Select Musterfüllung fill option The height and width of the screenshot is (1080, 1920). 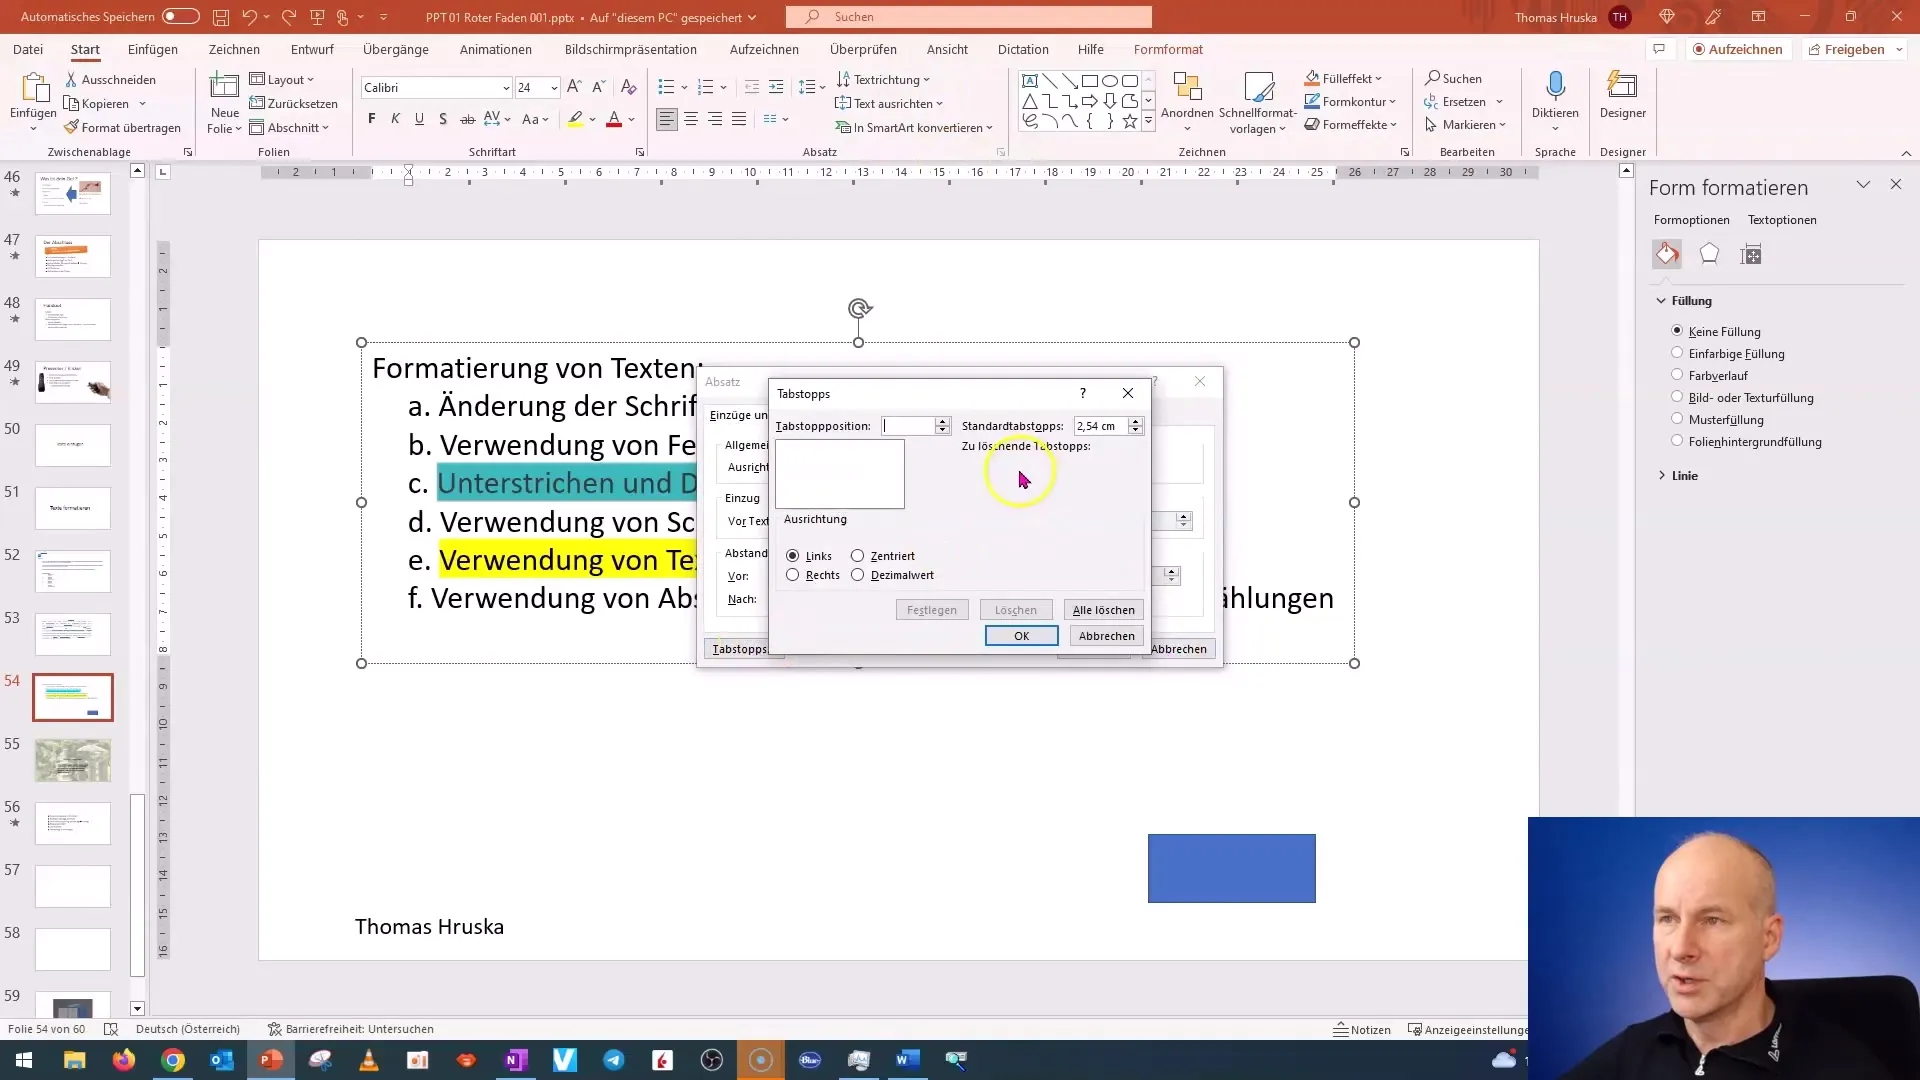[1677, 418]
